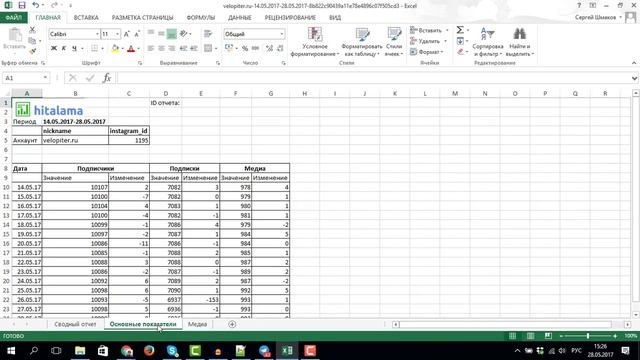Open the Windows notification center icon

625,351
